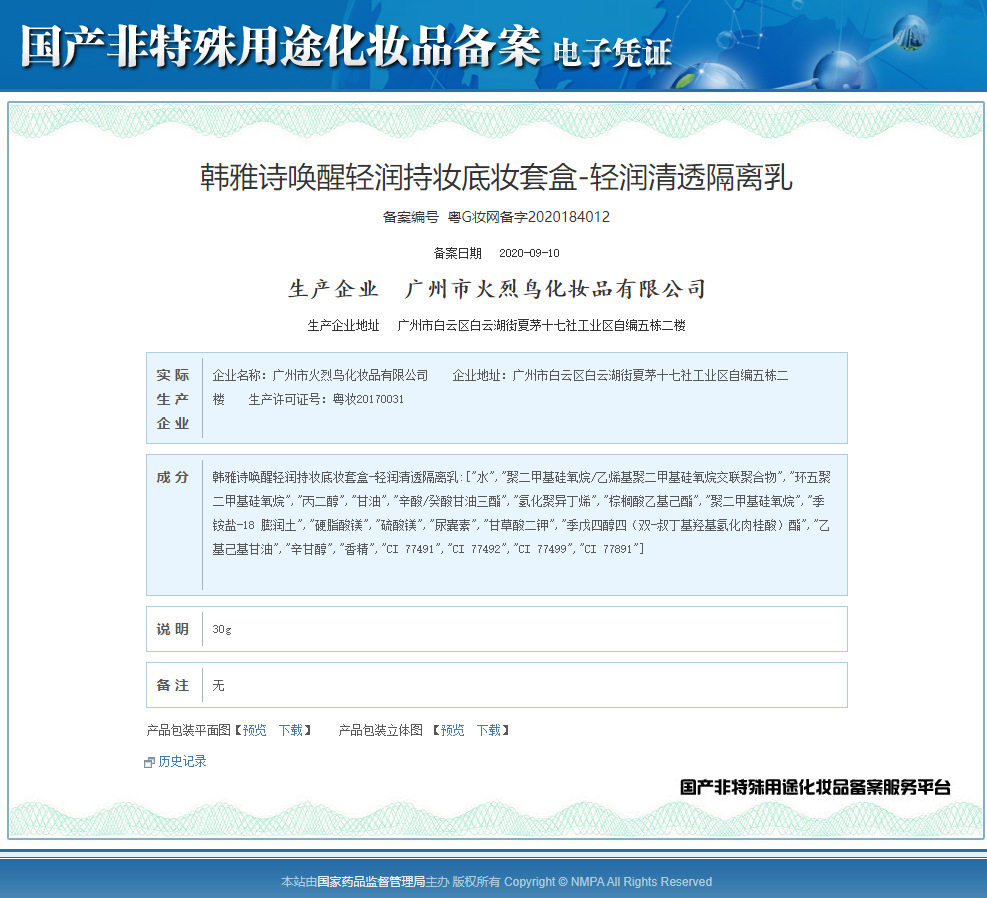987x898 pixels.
Task: Click the 电子凭证 banner text
Action: (x=612, y=52)
